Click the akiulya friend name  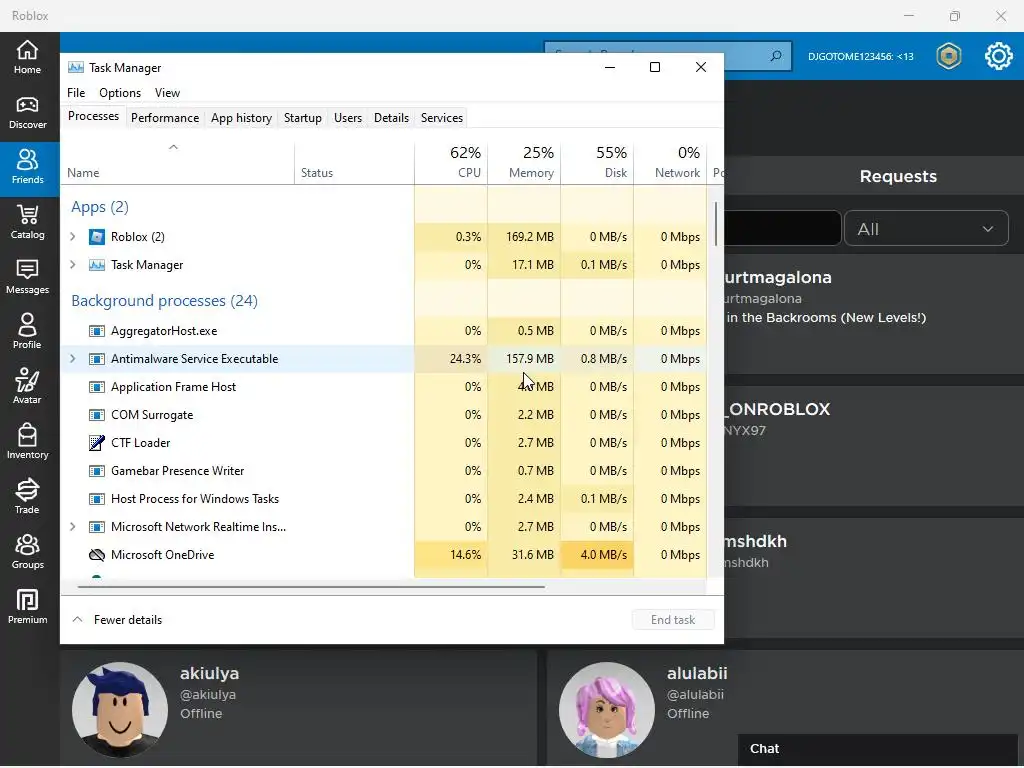pos(210,673)
